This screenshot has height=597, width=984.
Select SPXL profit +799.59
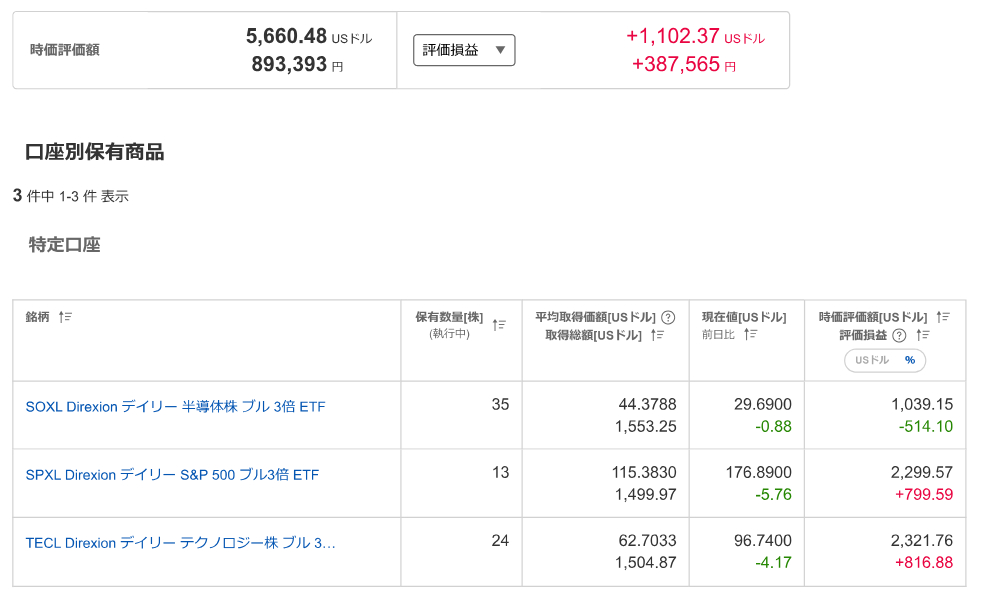pyautogui.click(x=924, y=495)
